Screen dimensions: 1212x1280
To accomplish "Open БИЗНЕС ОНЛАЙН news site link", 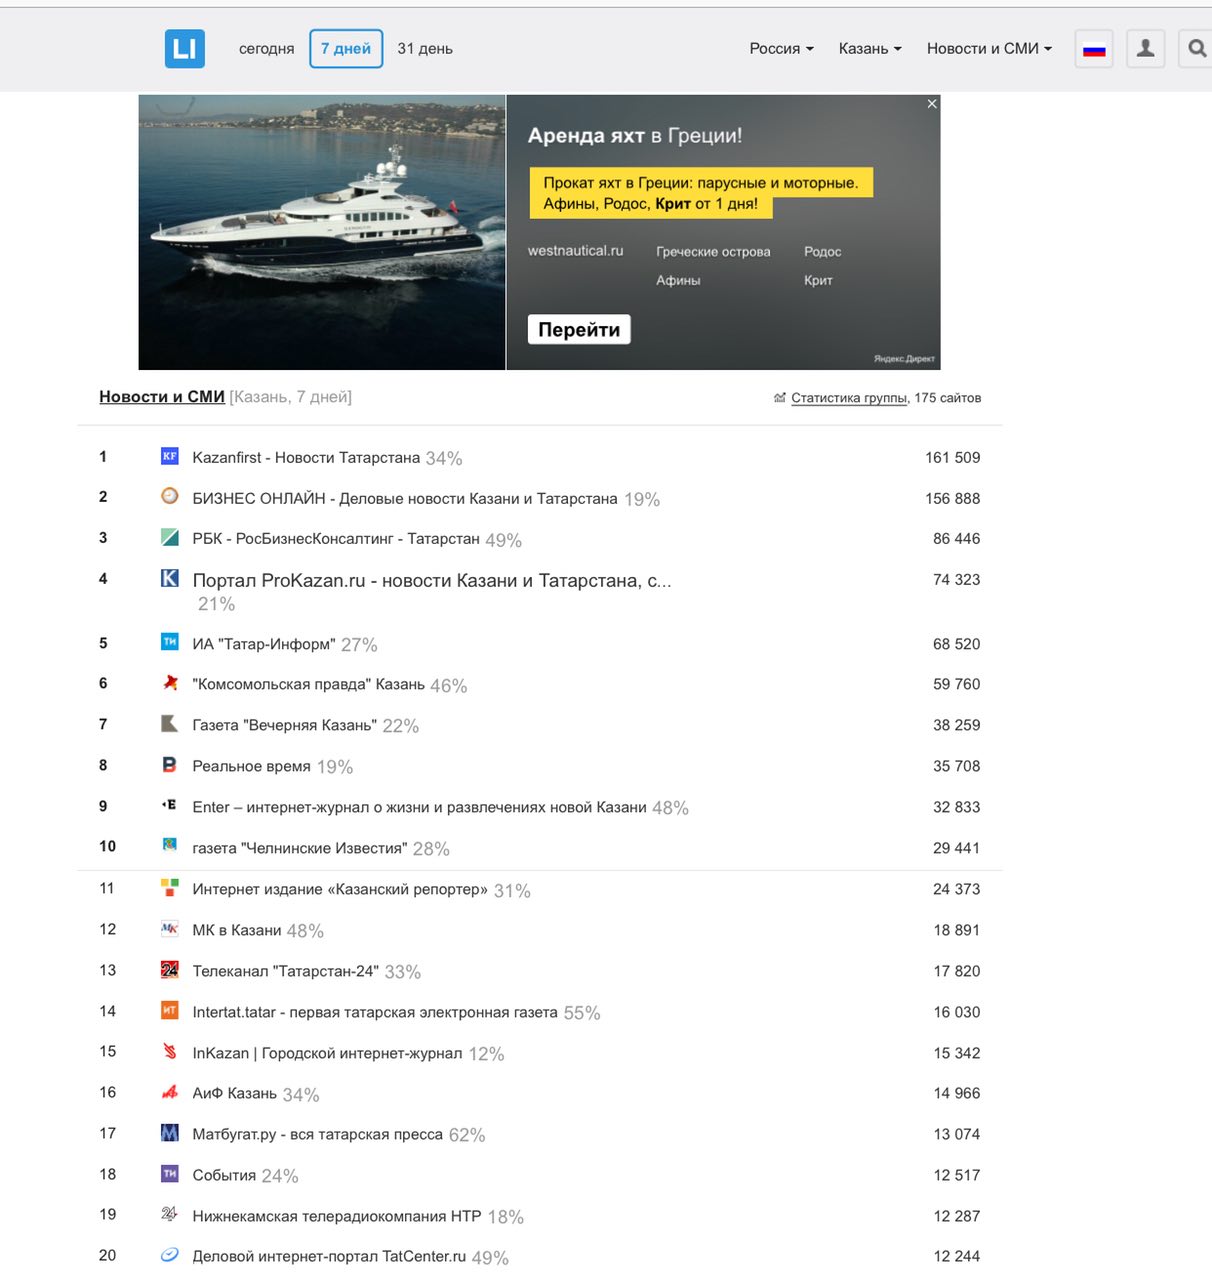I will coord(405,498).
